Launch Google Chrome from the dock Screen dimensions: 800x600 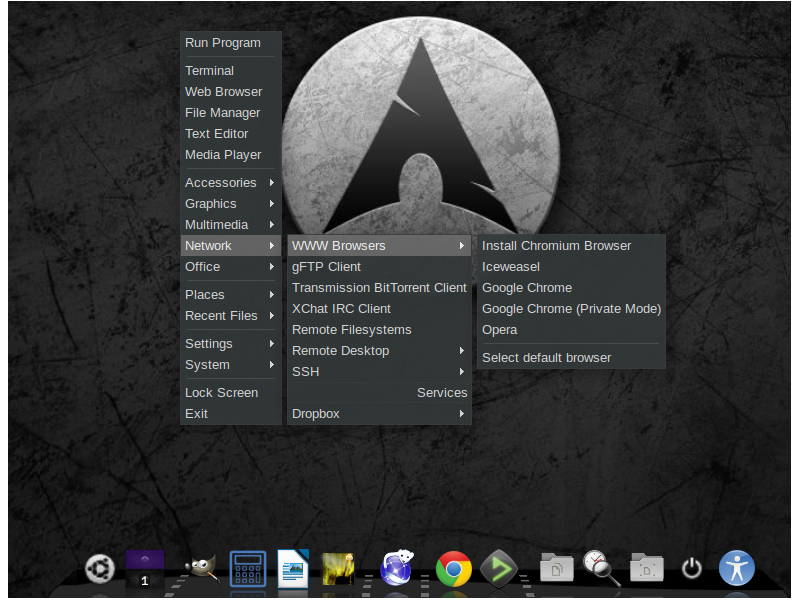coord(453,569)
